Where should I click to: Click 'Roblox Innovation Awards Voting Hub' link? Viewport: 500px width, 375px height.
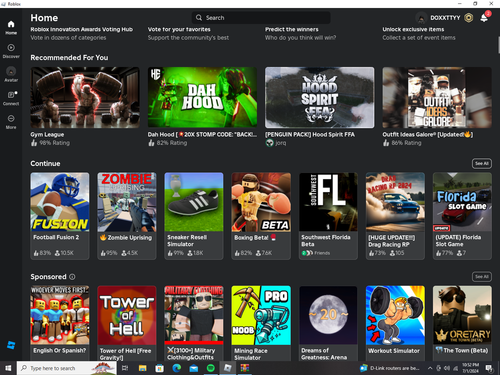(x=82, y=29)
